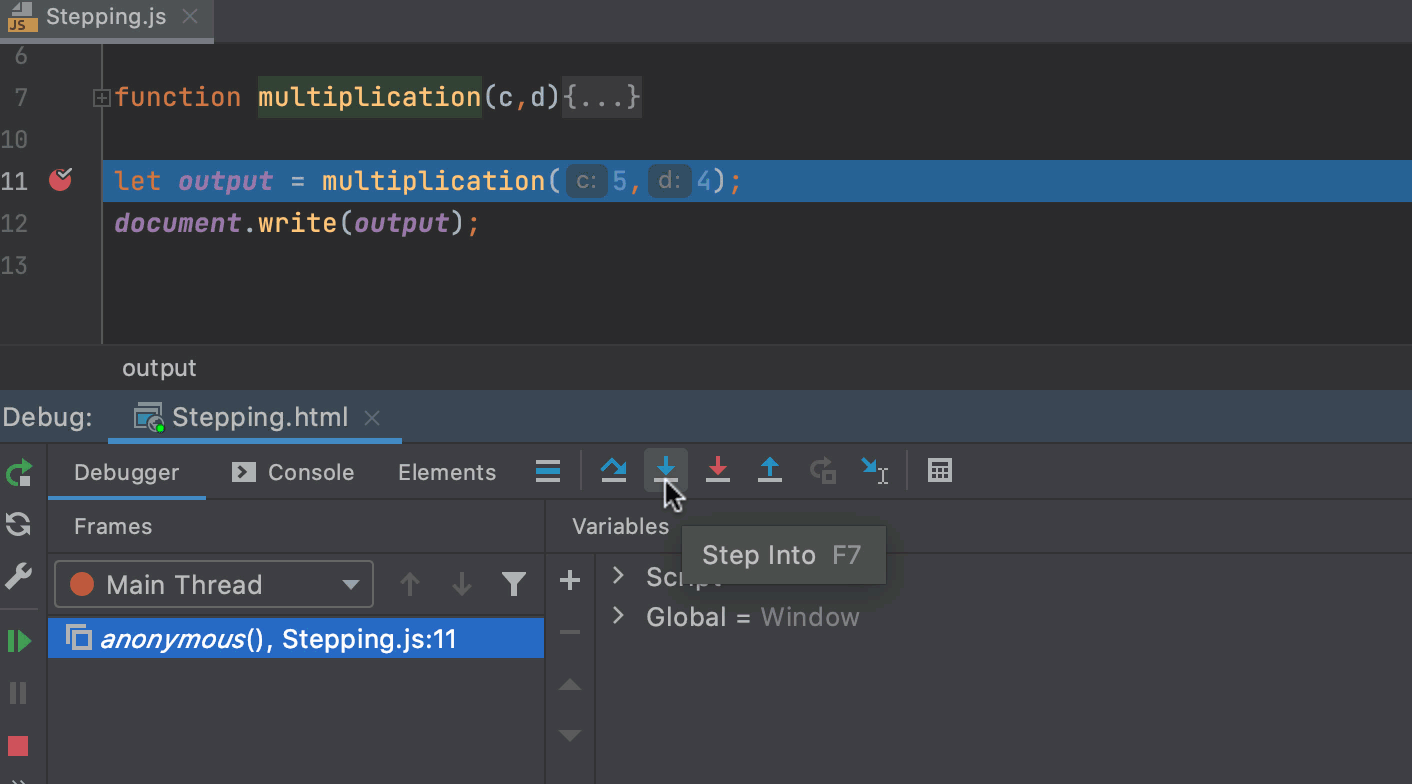Screen dimensions: 1412x784
Task: Click the Reload in browser icon
Action: [19, 524]
